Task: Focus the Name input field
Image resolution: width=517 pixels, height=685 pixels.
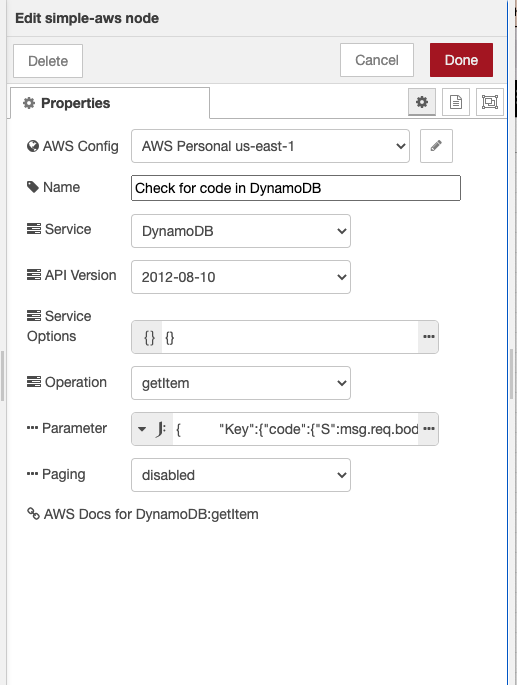Action: coord(296,188)
